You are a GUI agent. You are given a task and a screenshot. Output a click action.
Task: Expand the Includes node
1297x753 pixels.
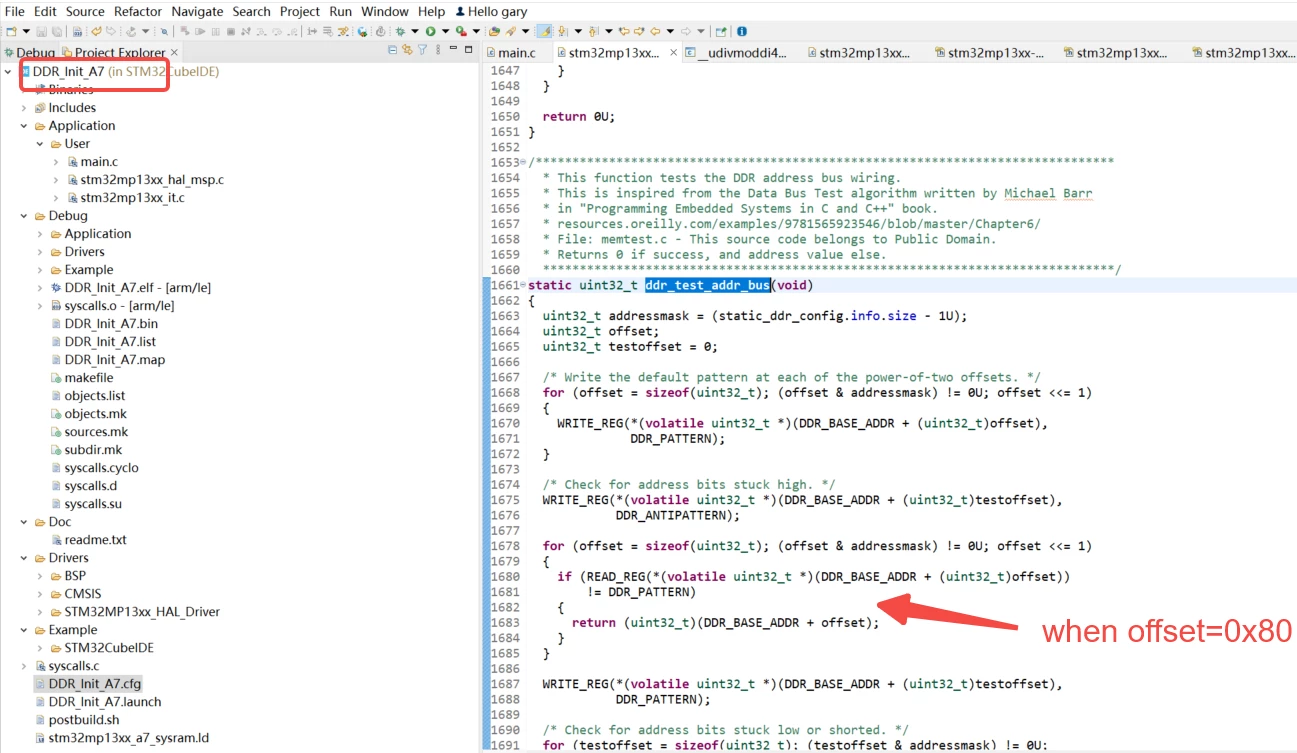(24, 108)
